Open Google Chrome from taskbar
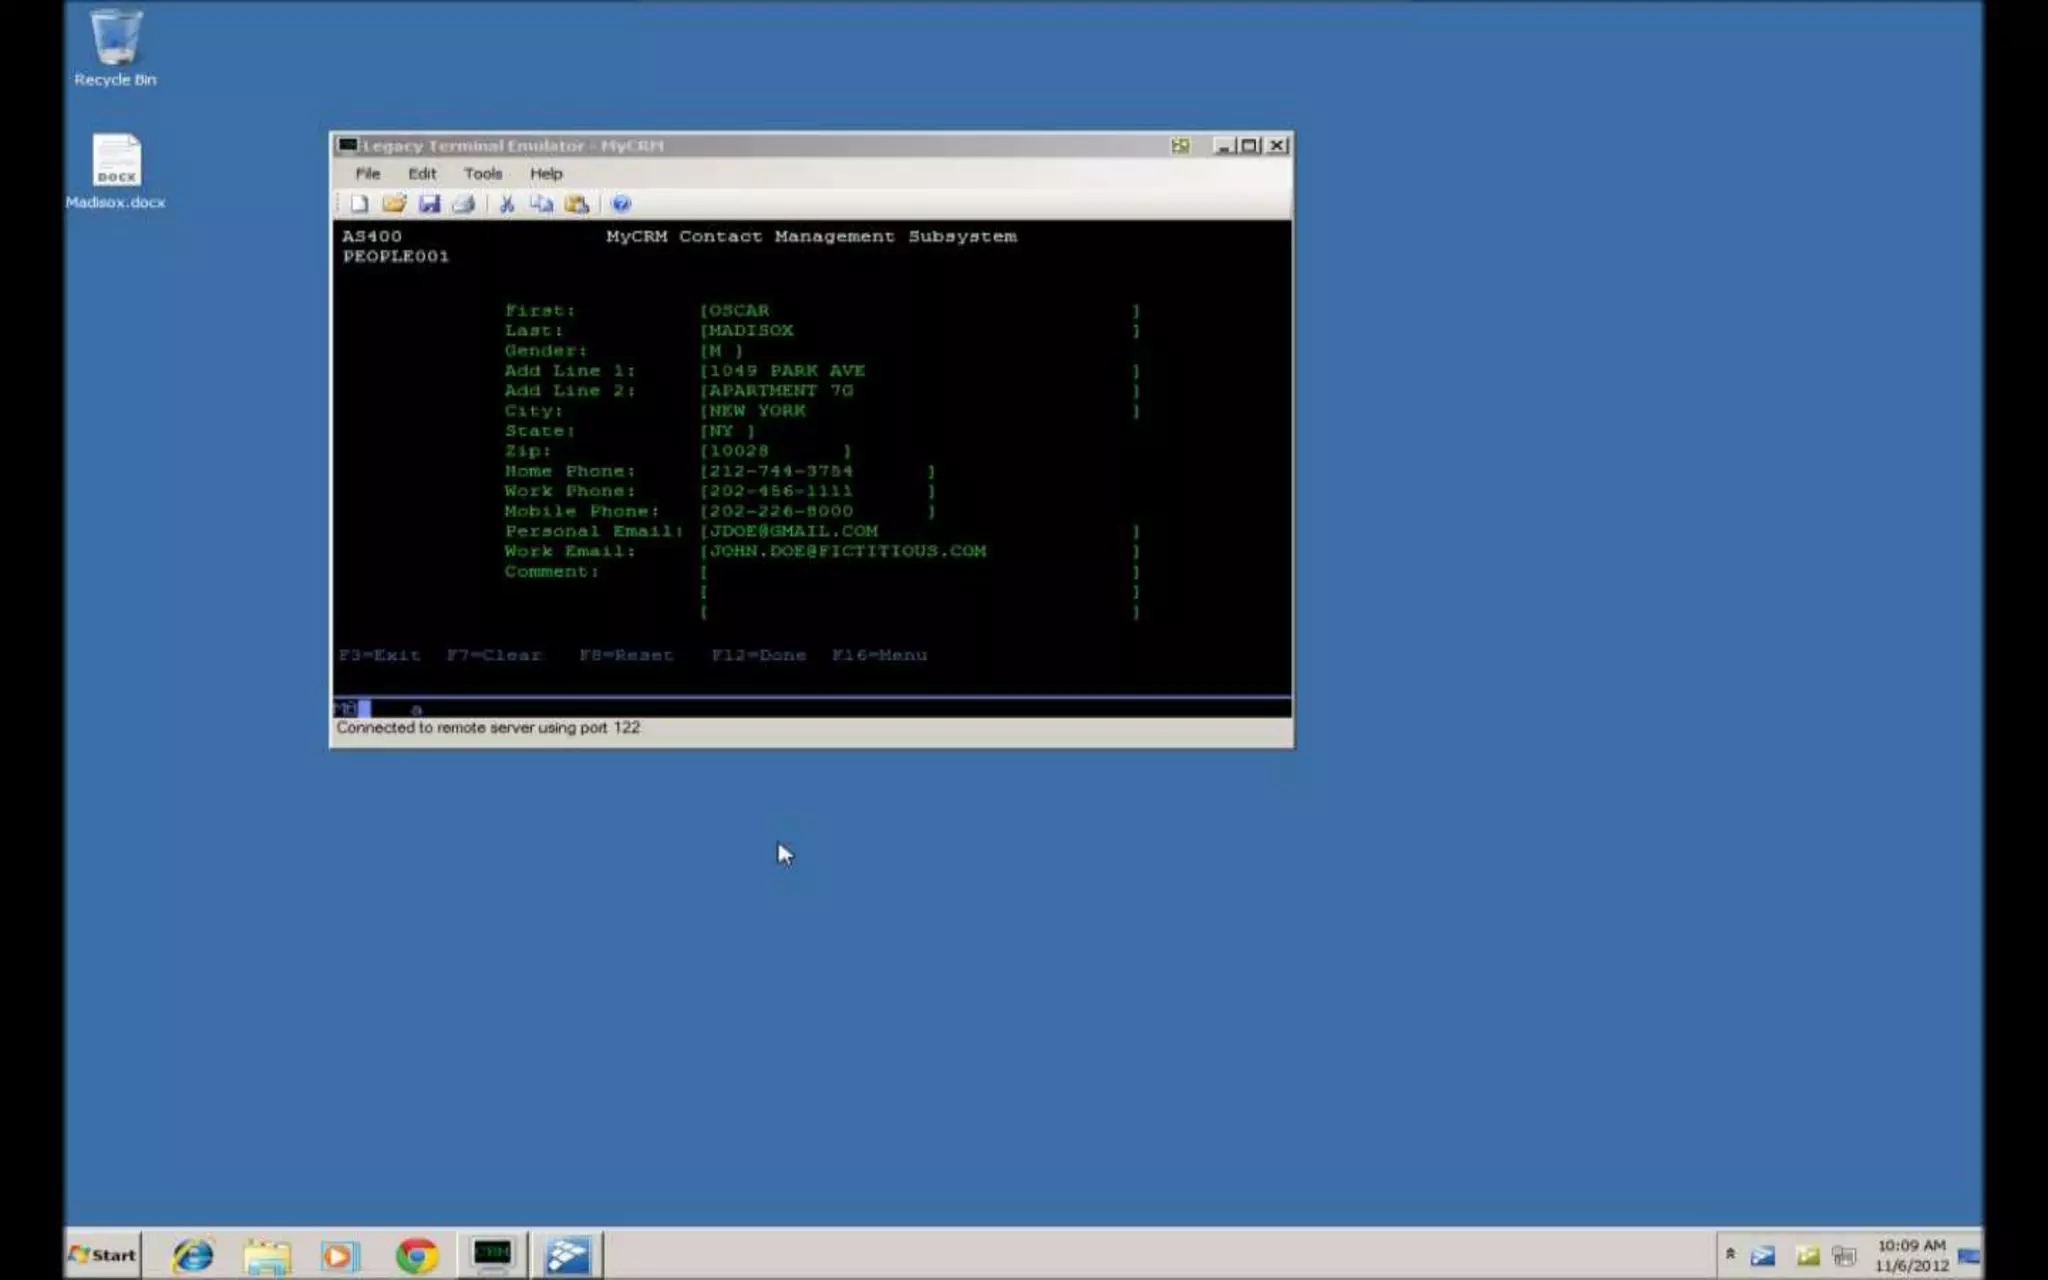The image size is (2048, 1280). click(416, 1255)
